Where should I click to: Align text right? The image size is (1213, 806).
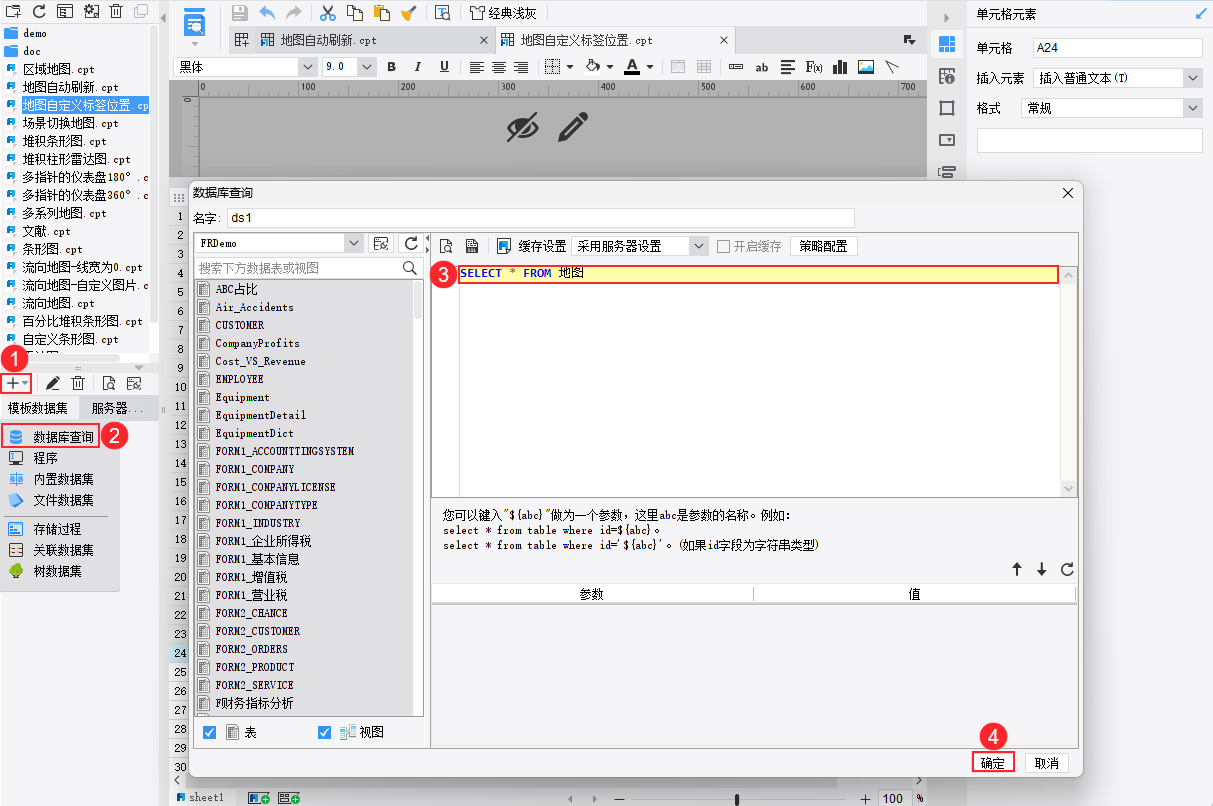(521, 67)
